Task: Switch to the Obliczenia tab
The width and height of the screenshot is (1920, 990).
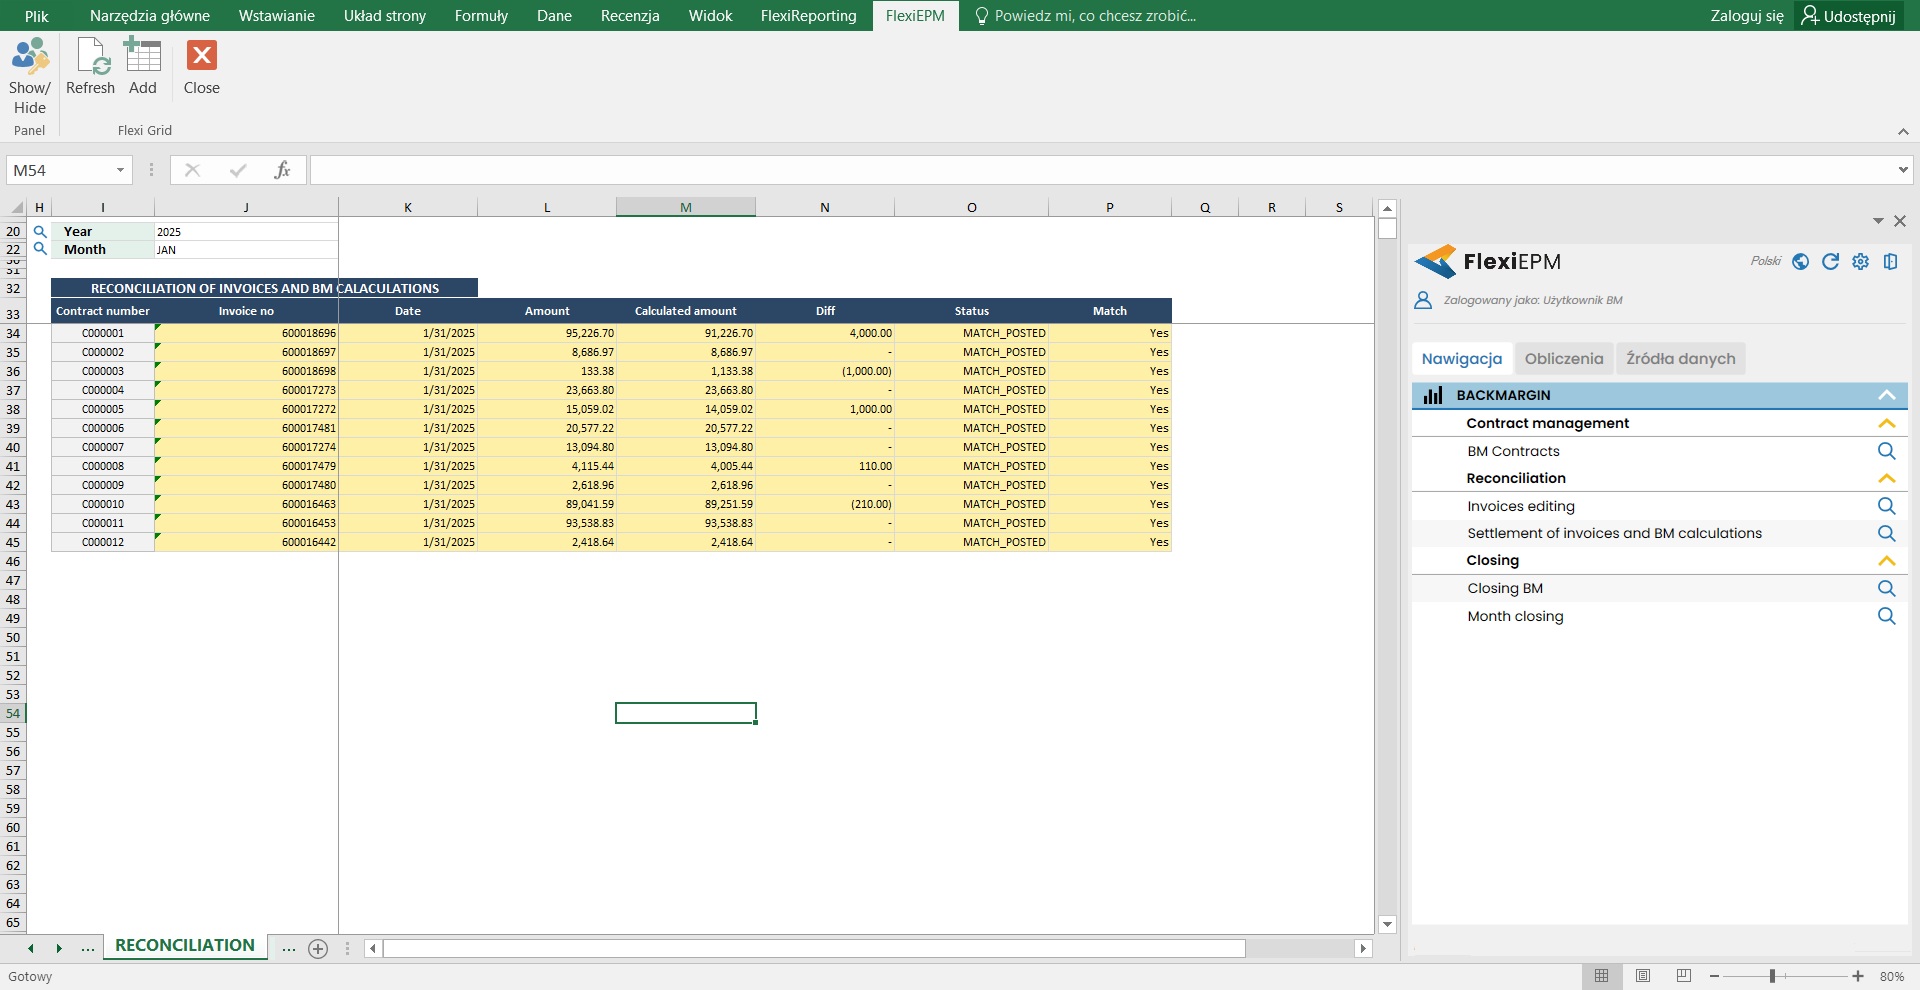Action: click(1563, 359)
